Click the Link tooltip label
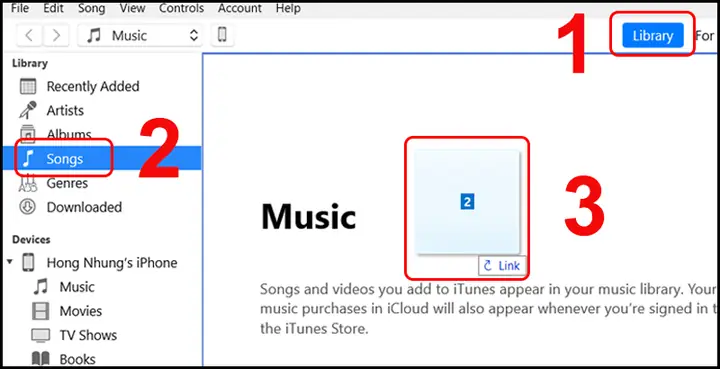Image resolution: width=720 pixels, height=369 pixels. [502, 265]
